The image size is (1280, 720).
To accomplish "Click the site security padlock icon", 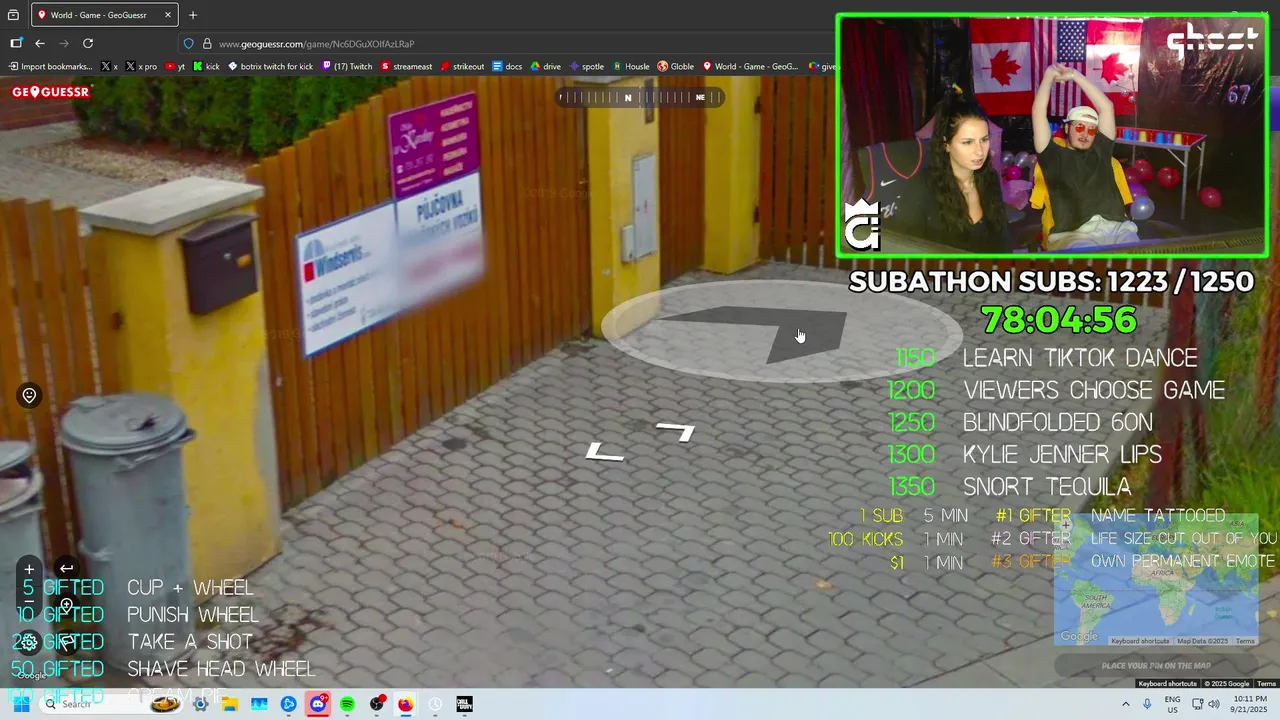I will (x=207, y=43).
